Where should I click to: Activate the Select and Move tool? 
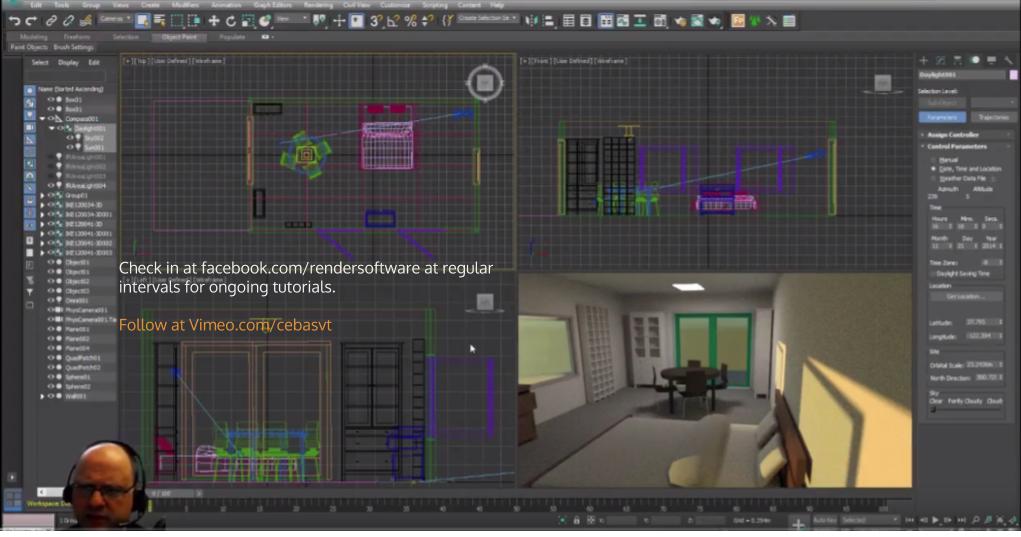tap(214, 20)
